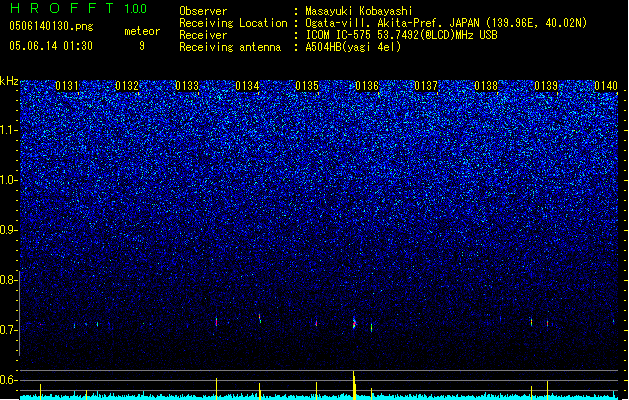The width and height of the screenshot is (629, 400).
Task: Click the meteor count value 9
Action: click(142, 46)
